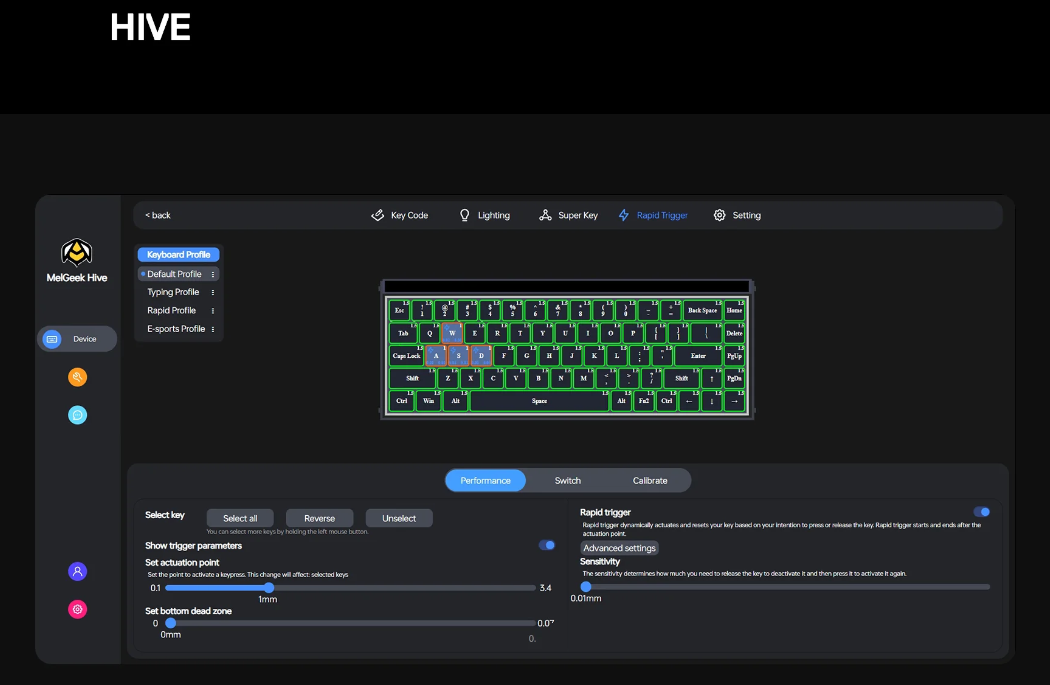Select the PgUp key on keyboard
Image resolution: width=1050 pixels, height=685 pixels.
735,356
